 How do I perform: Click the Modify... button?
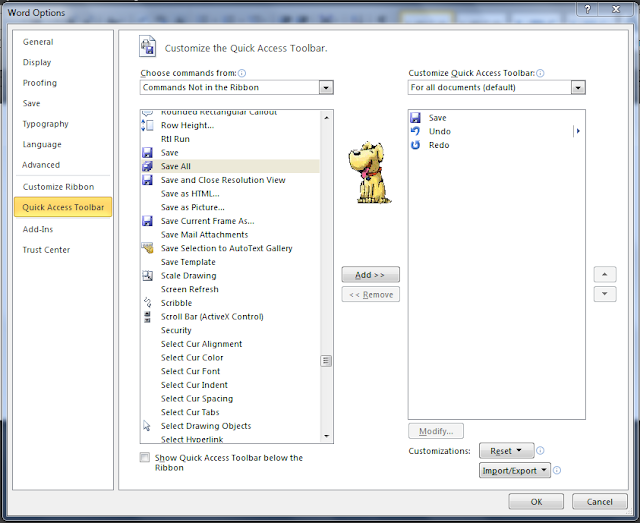436,431
